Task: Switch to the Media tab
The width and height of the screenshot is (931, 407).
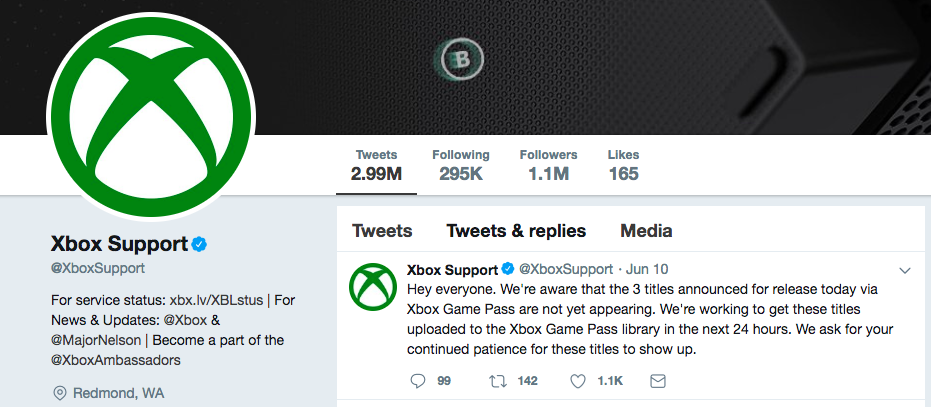Action: point(646,231)
